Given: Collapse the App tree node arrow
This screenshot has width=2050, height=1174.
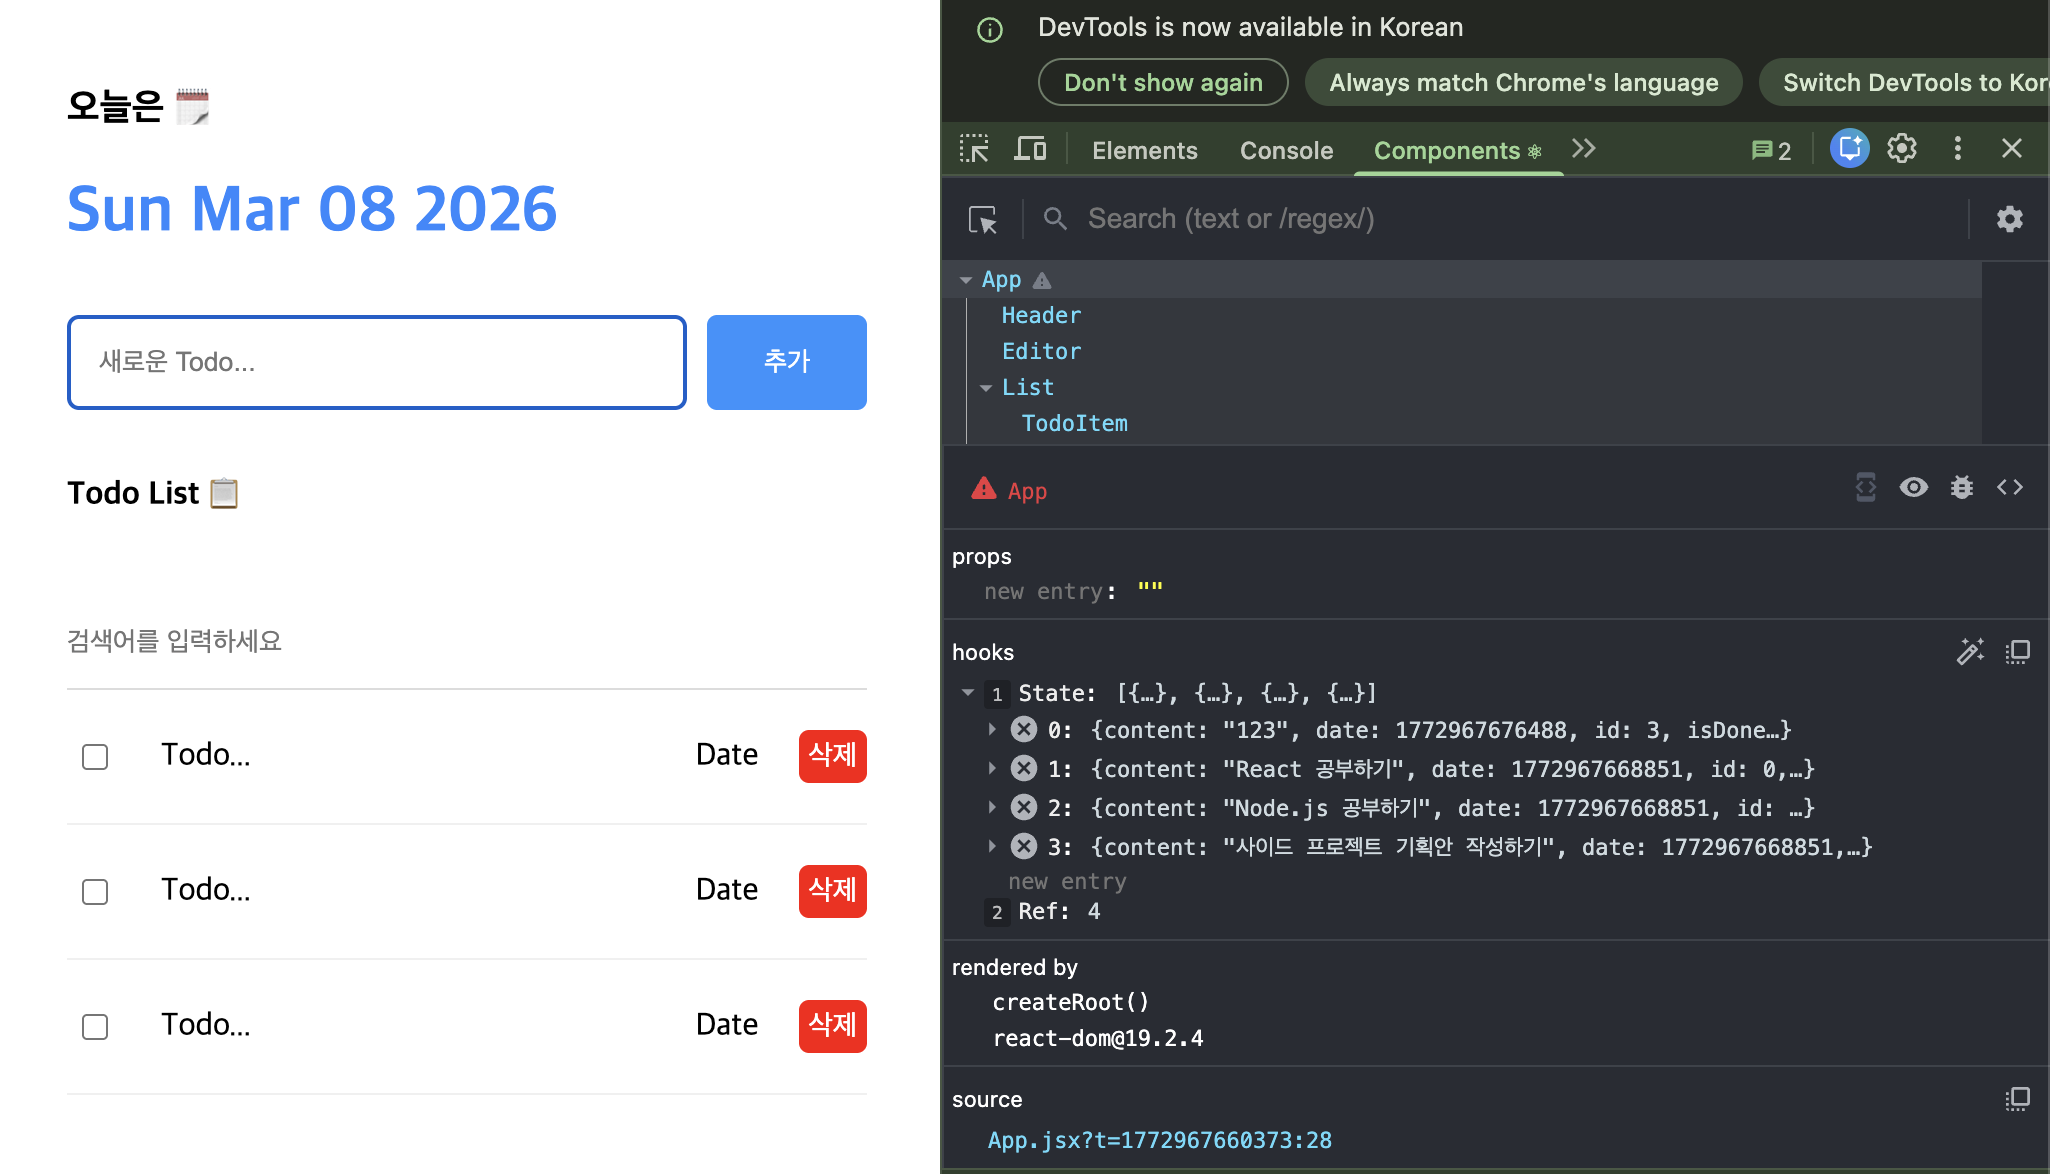Looking at the screenshot, I should (966, 280).
